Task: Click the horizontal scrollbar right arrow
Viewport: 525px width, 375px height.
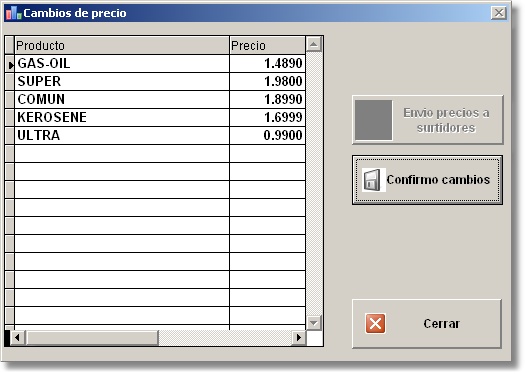Action: [x=298, y=338]
